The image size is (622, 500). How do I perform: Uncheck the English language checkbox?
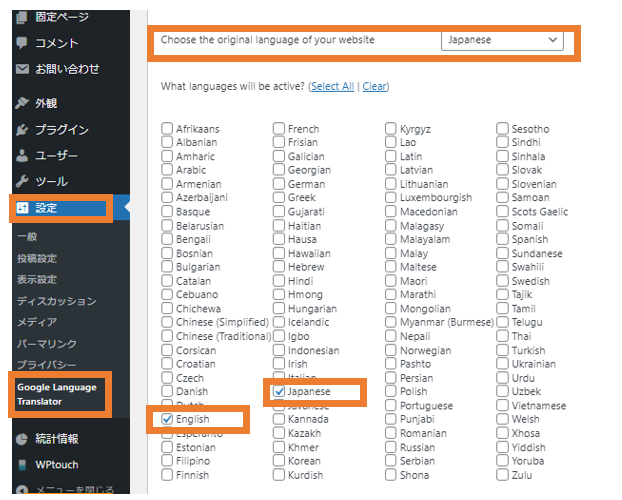[x=167, y=419]
